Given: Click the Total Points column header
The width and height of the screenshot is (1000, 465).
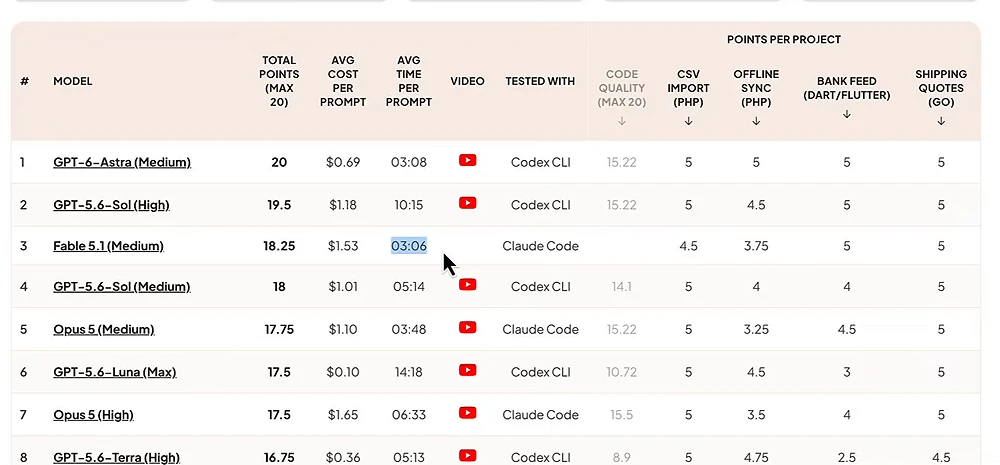Looking at the screenshot, I should [x=279, y=81].
